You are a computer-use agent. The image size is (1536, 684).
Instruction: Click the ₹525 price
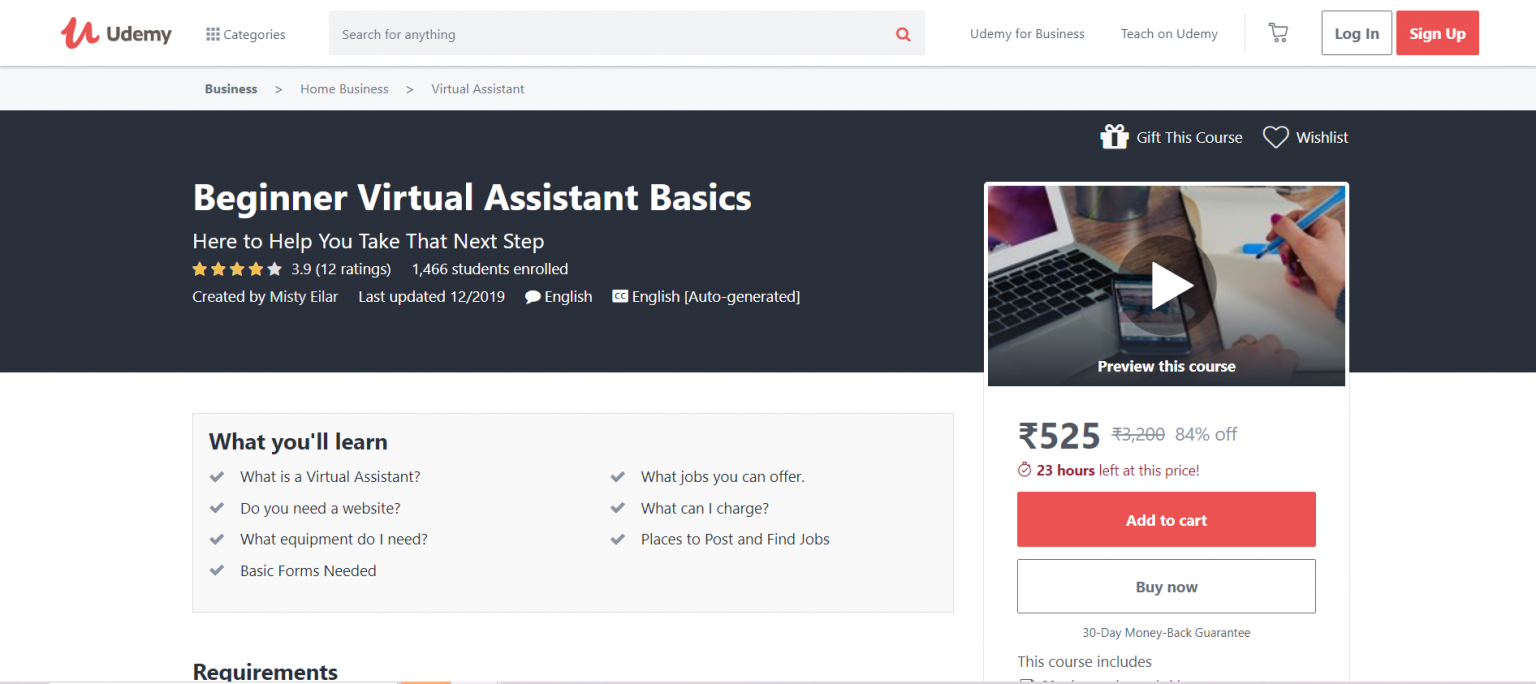(1059, 435)
